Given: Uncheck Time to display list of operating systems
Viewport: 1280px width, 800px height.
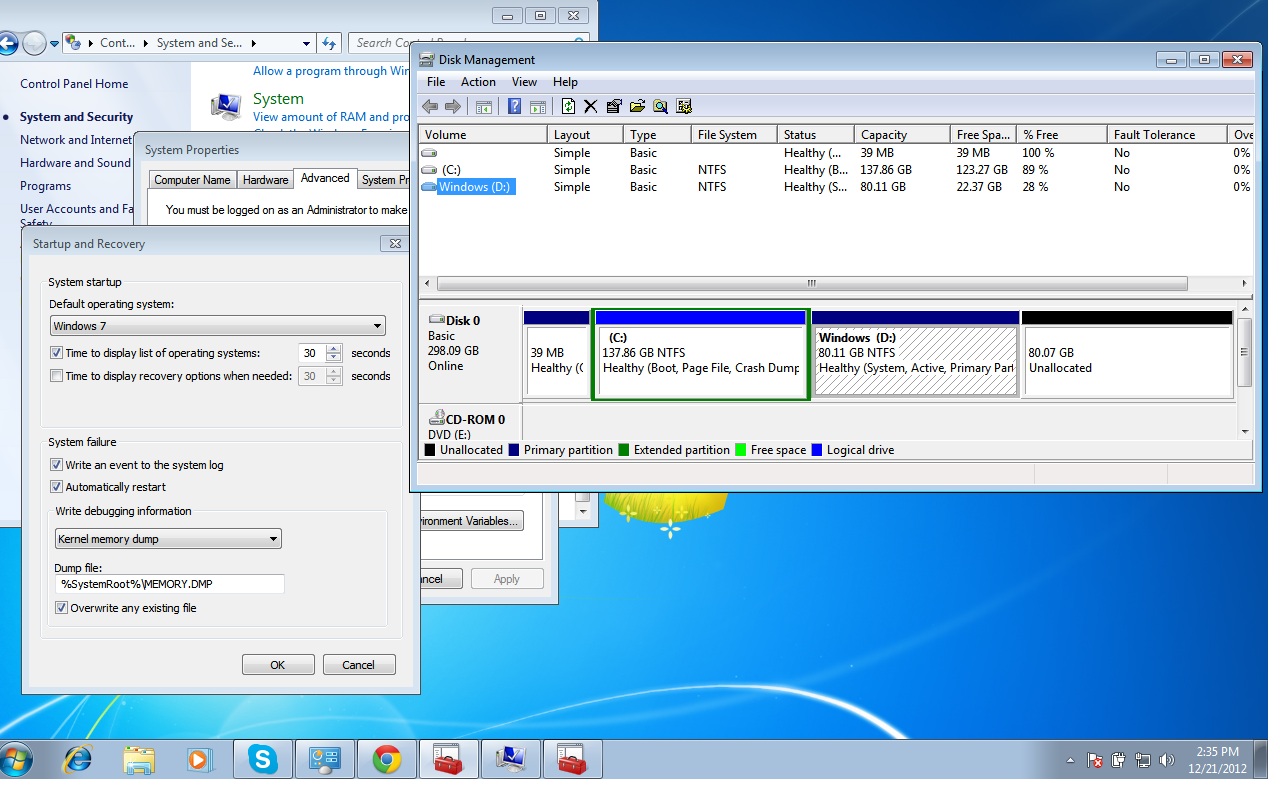Looking at the screenshot, I should tap(56, 353).
